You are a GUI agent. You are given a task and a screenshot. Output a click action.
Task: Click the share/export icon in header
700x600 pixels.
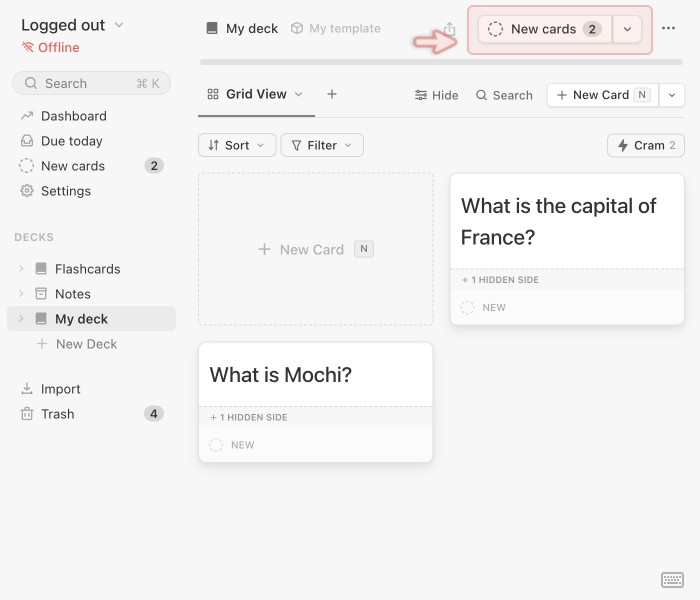click(449, 29)
